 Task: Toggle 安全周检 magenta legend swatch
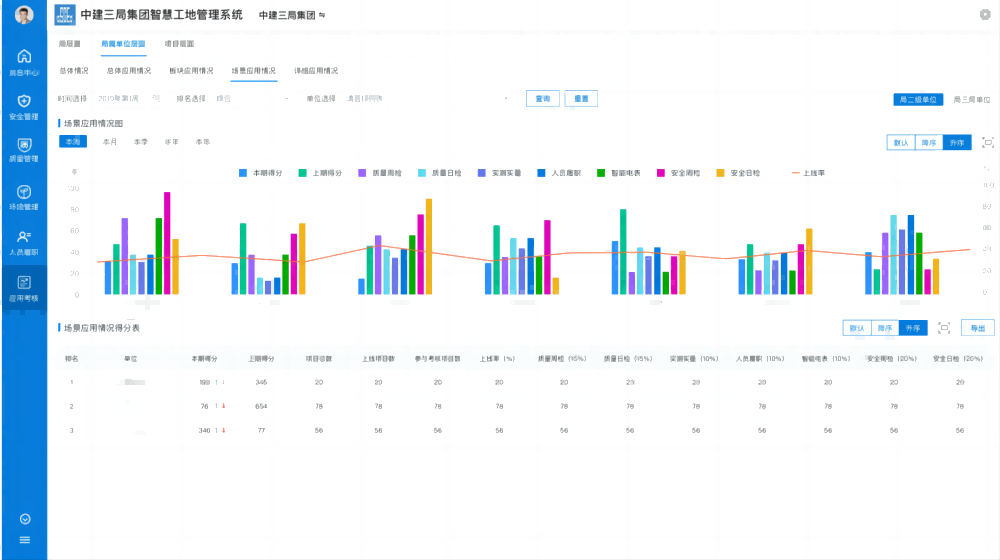[661, 173]
